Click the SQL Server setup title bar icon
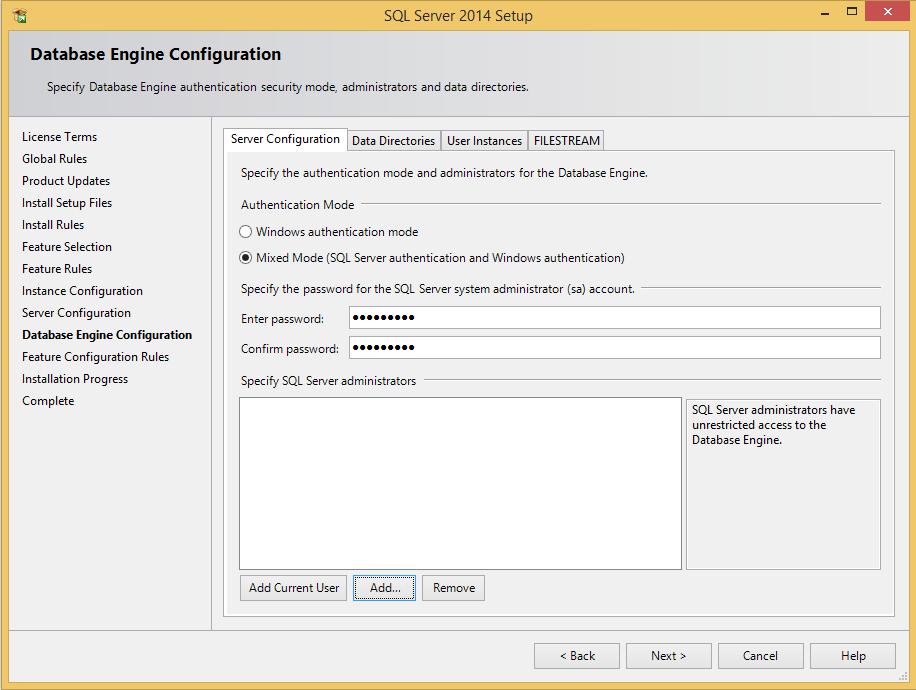 click(19, 15)
